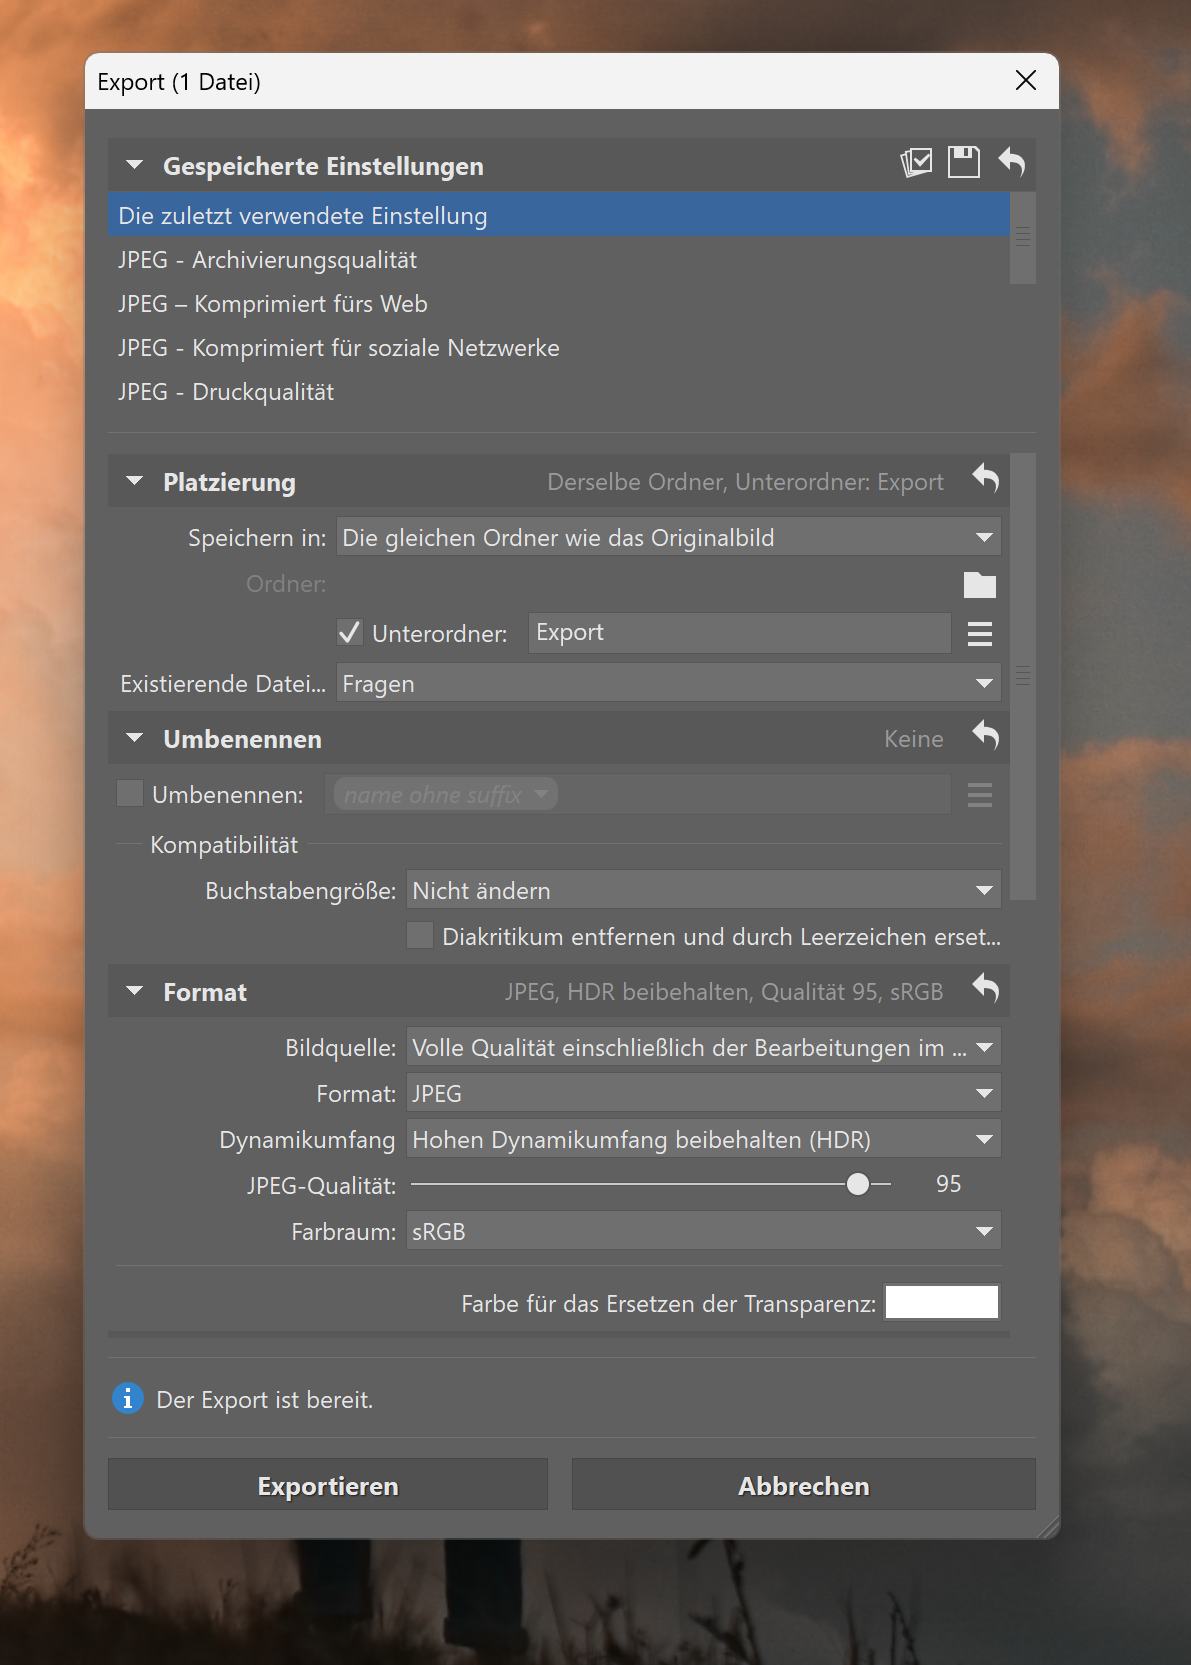Select the 'JPEG - Druckqualität' preset
The image size is (1191, 1665).
(x=559, y=391)
